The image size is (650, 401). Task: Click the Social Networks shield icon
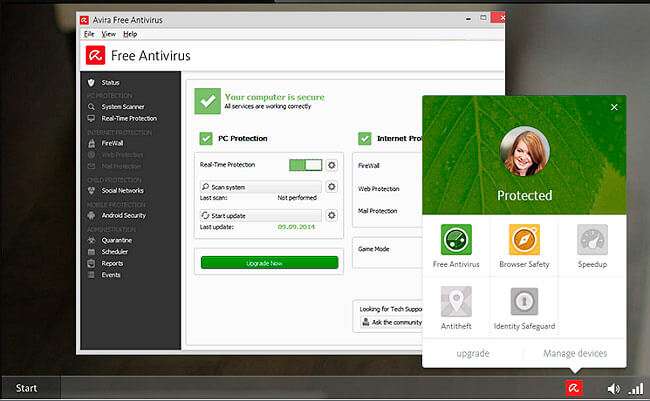tap(91, 190)
